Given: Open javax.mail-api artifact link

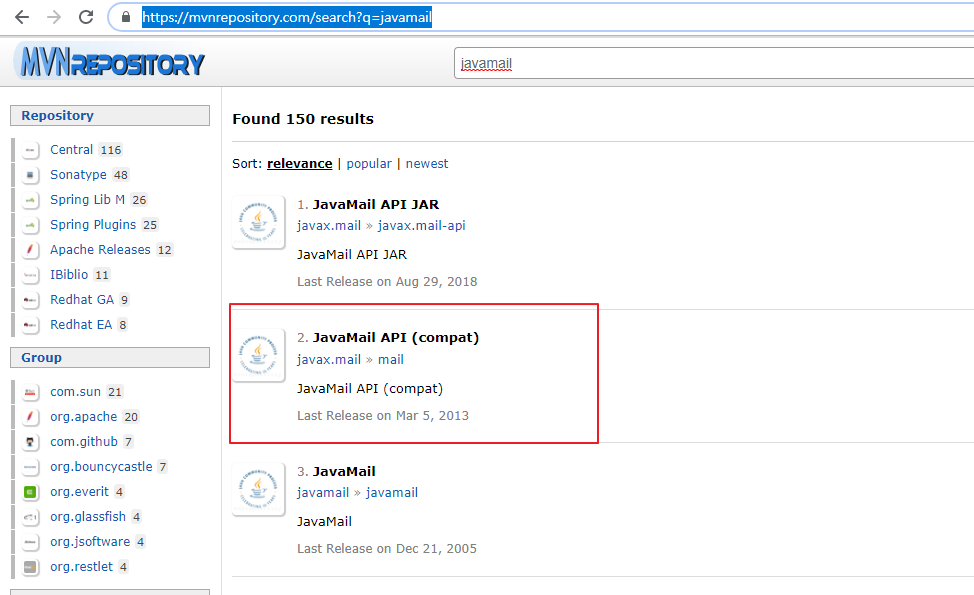Looking at the screenshot, I should [x=421, y=225].
